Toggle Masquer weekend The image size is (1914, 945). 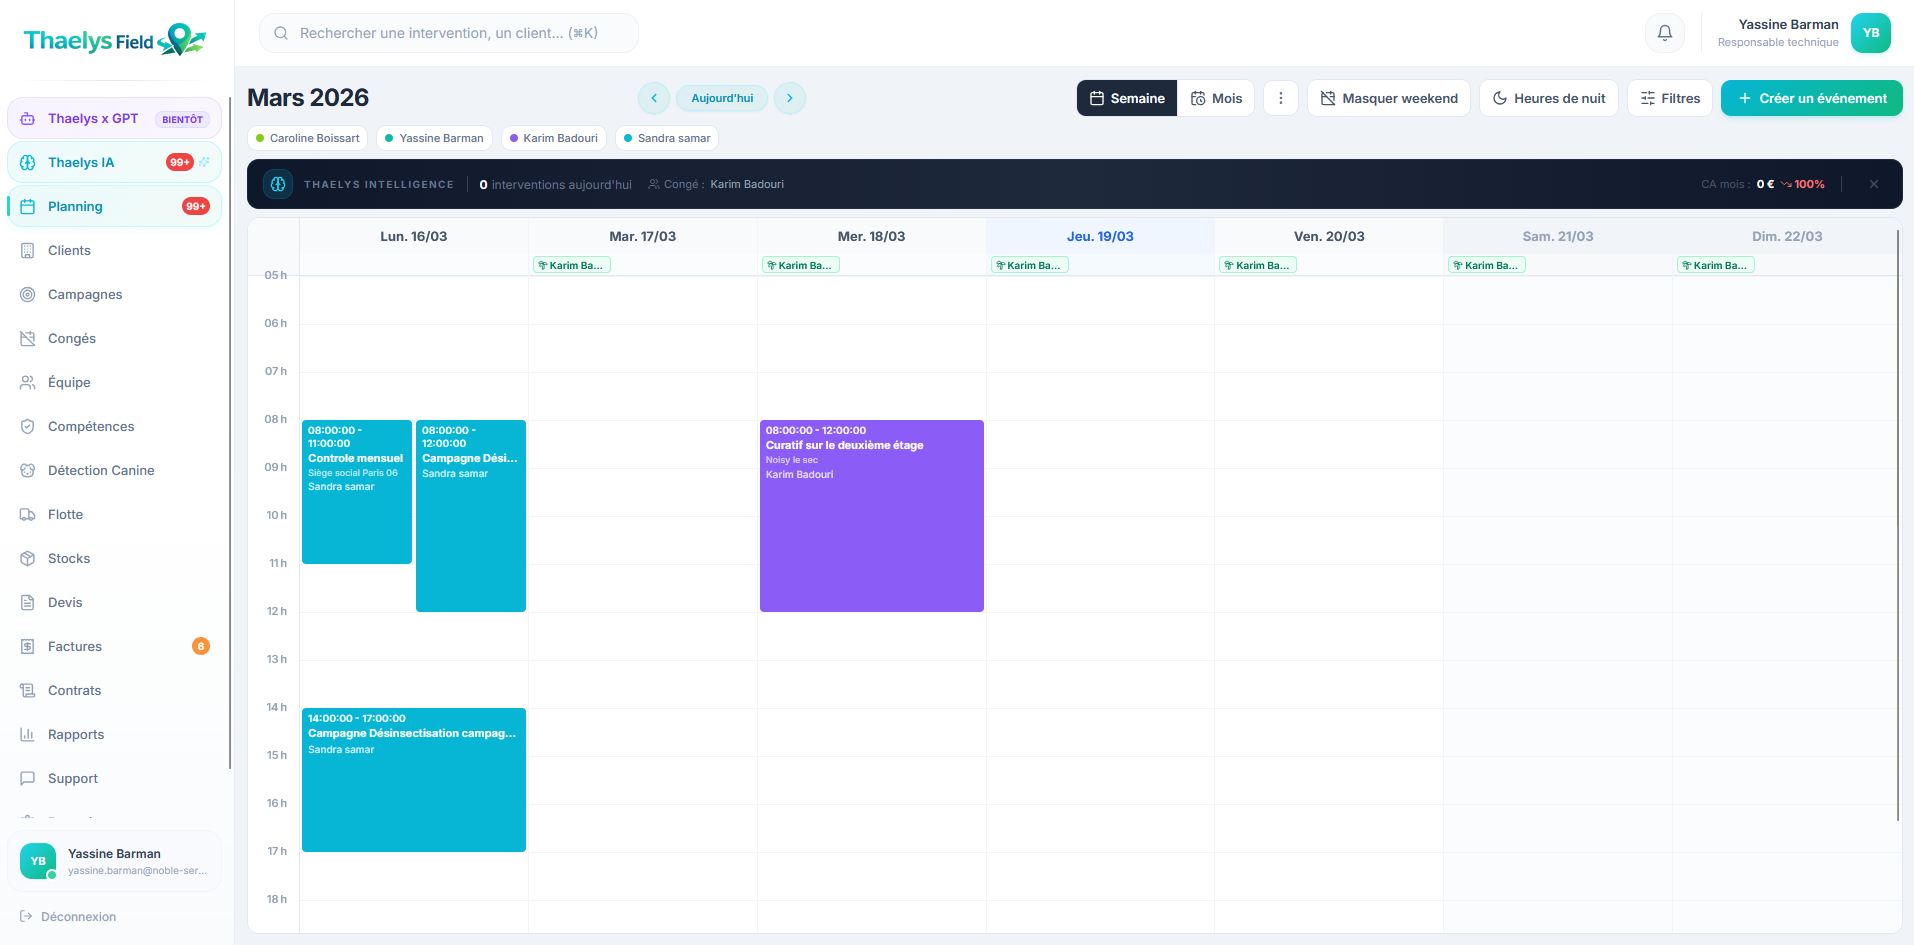click(x=1388, y=98)
